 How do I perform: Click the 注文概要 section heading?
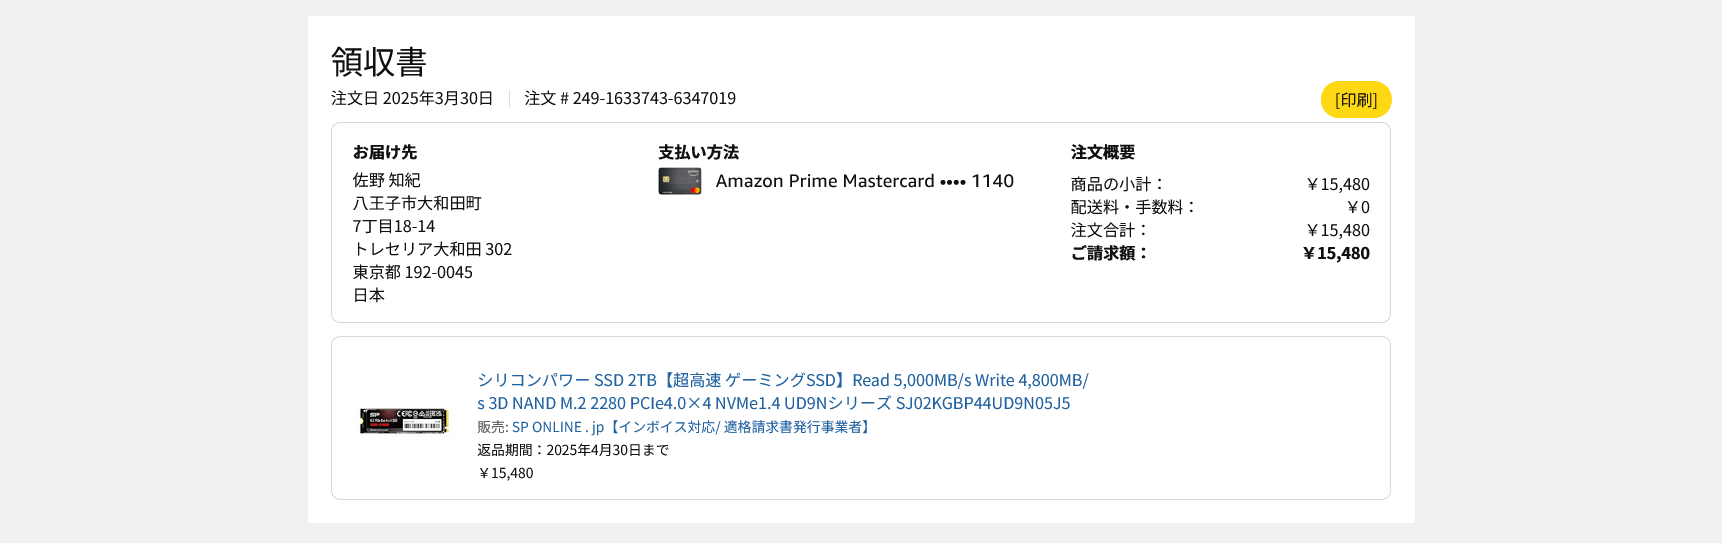[1102, 152]
